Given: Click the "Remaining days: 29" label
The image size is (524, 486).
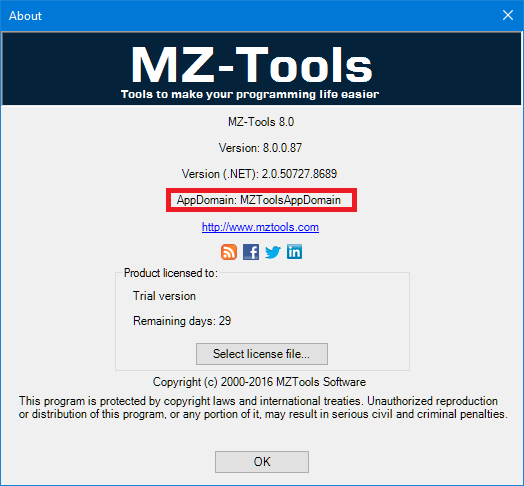Looking at the screenshot, I should click(182, 321).
